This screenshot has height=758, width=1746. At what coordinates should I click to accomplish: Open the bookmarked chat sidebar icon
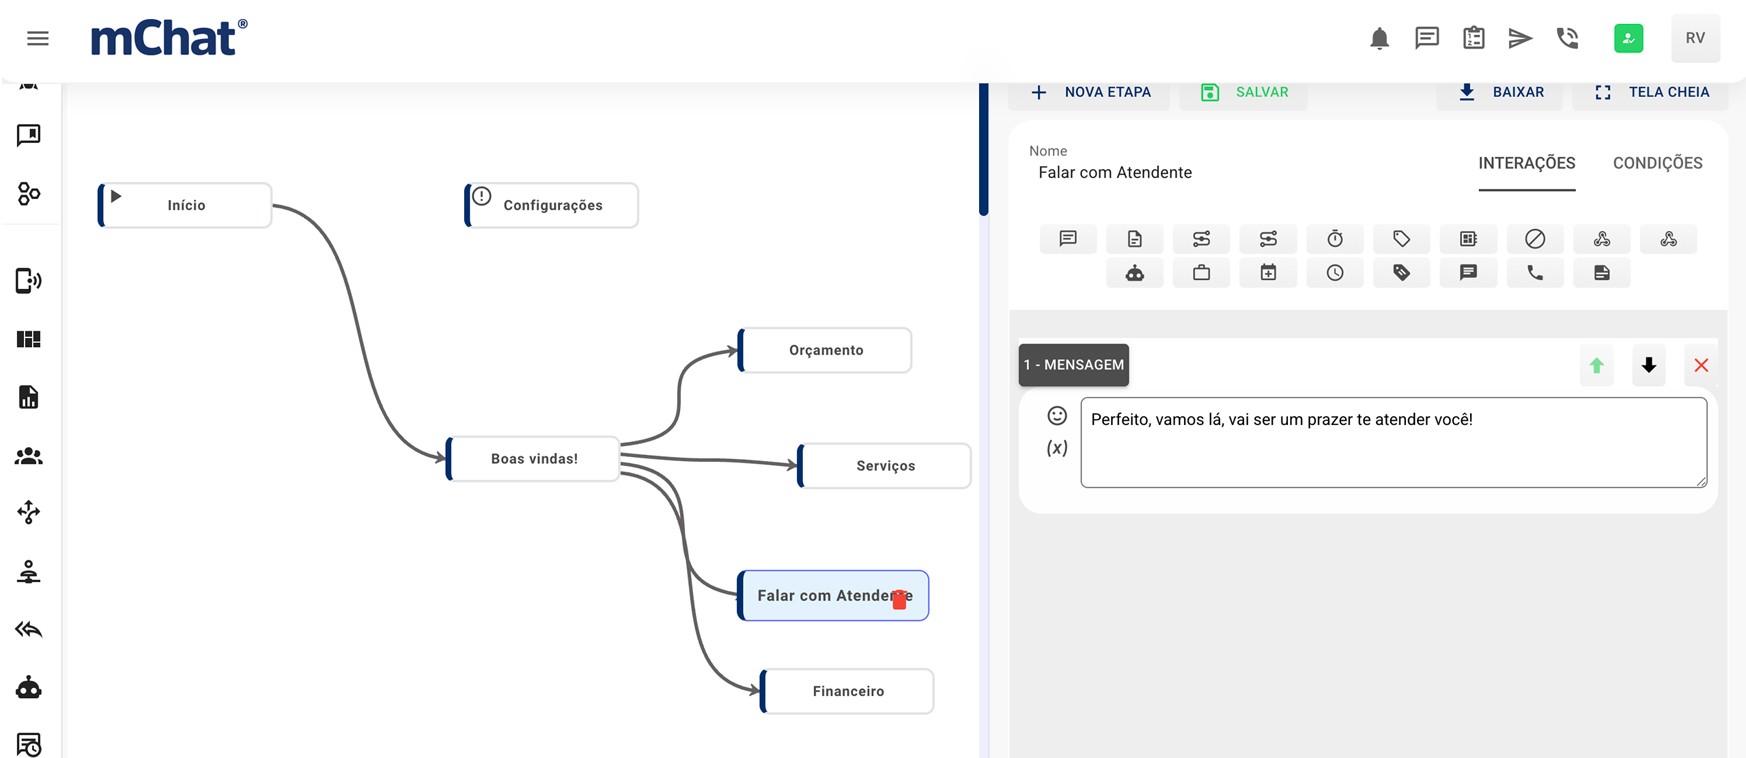(29, 135)
